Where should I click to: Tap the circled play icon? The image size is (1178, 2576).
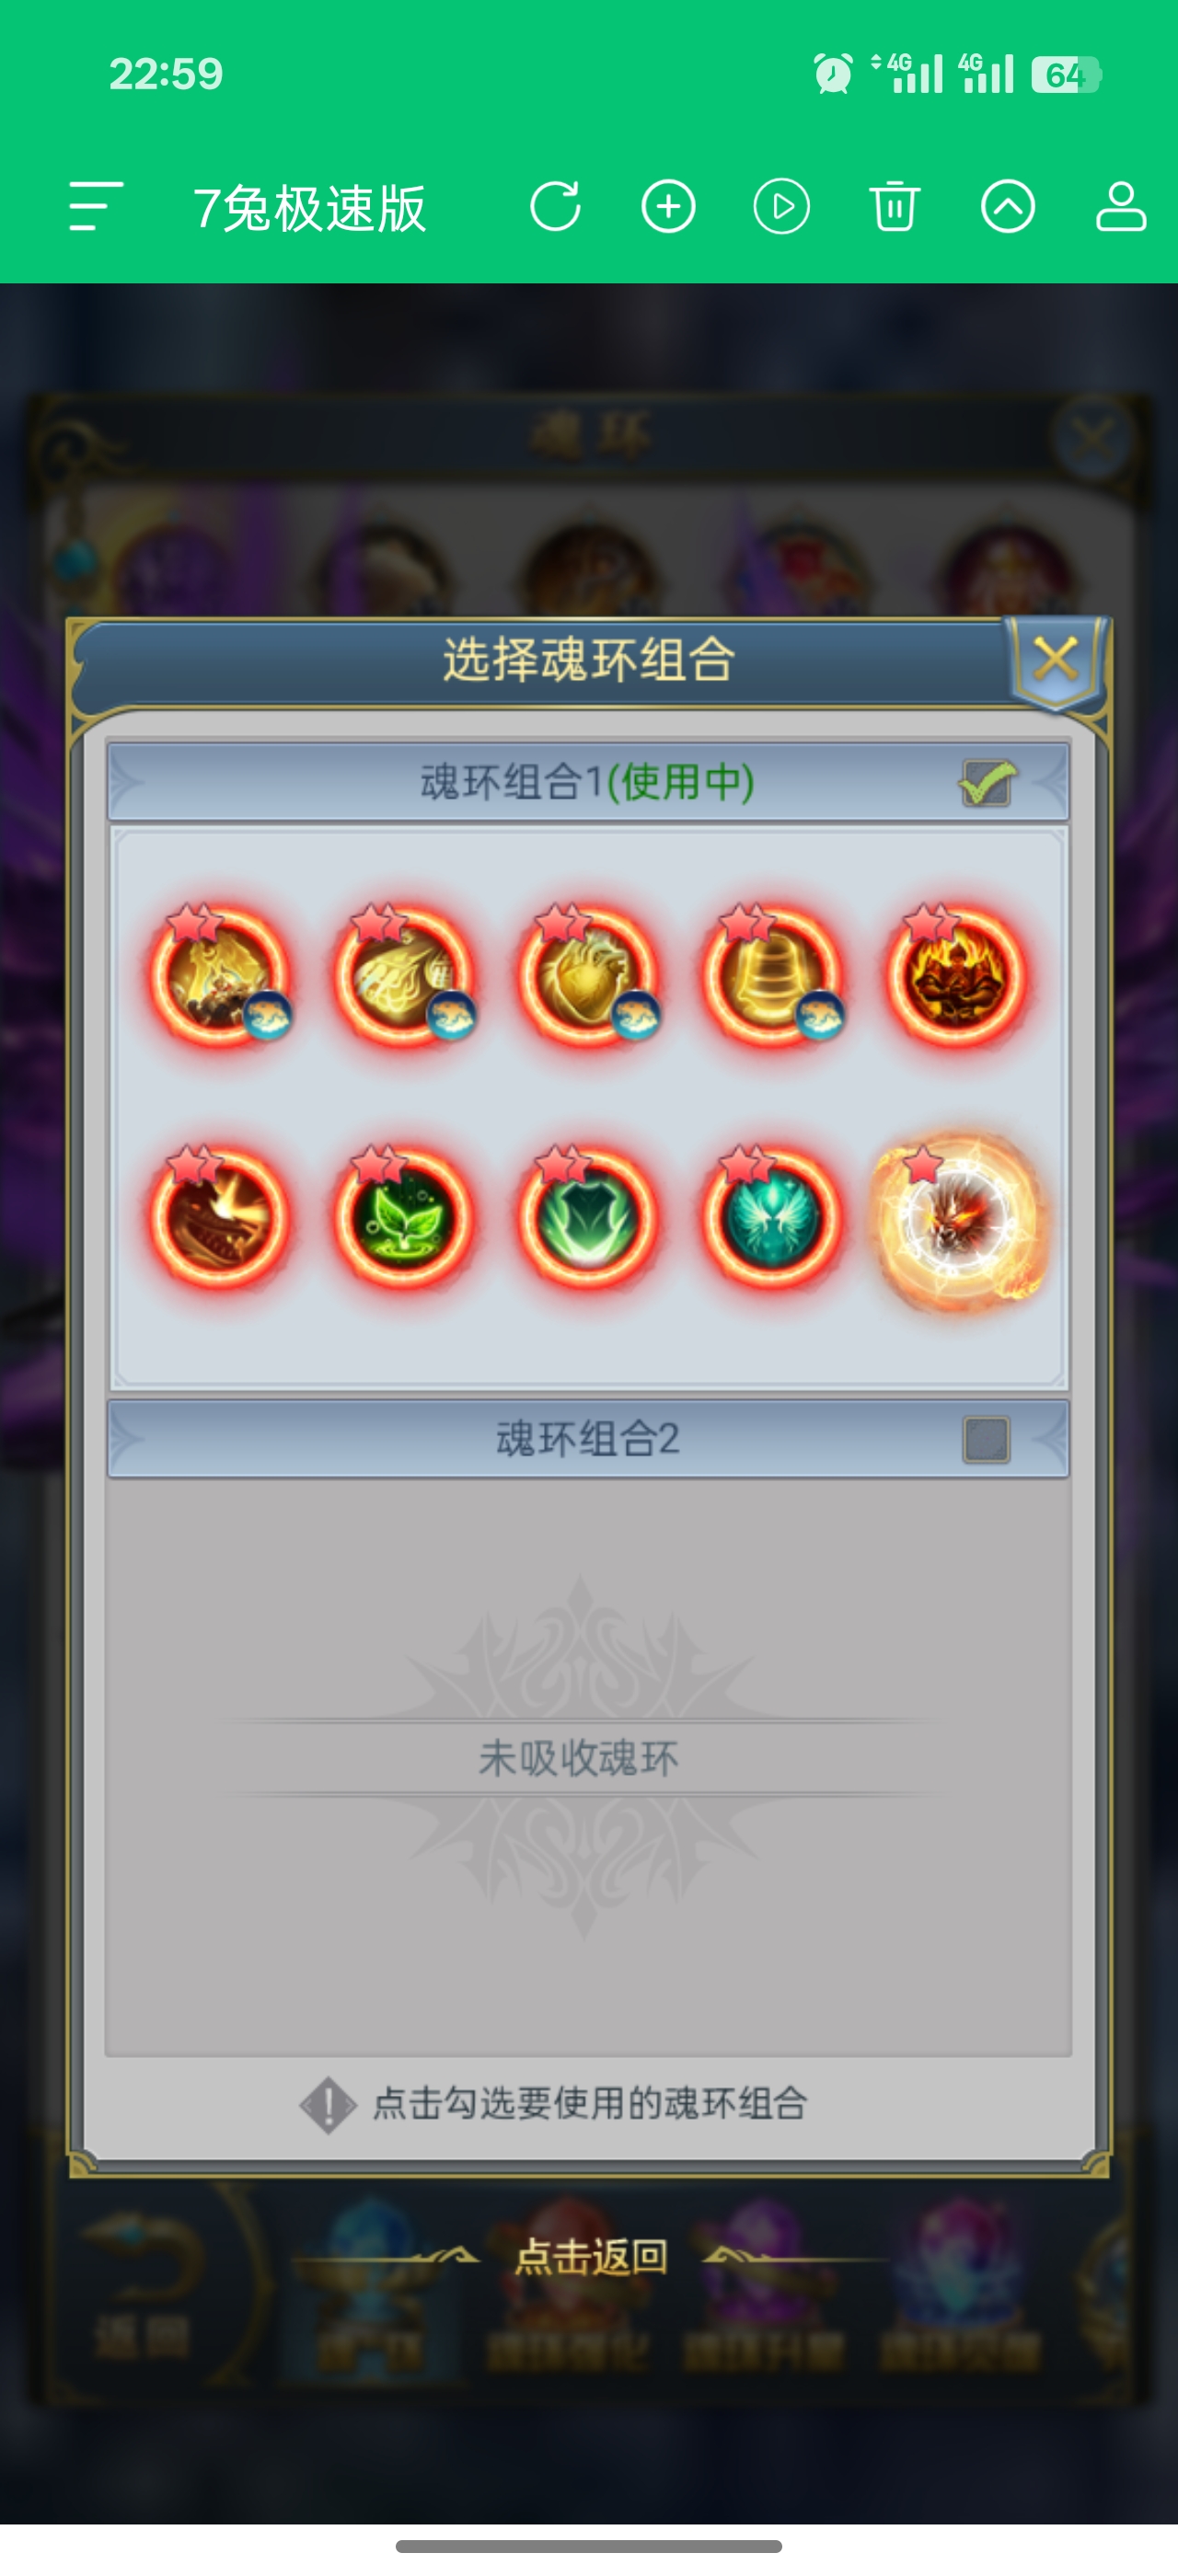tap(781, 207)
